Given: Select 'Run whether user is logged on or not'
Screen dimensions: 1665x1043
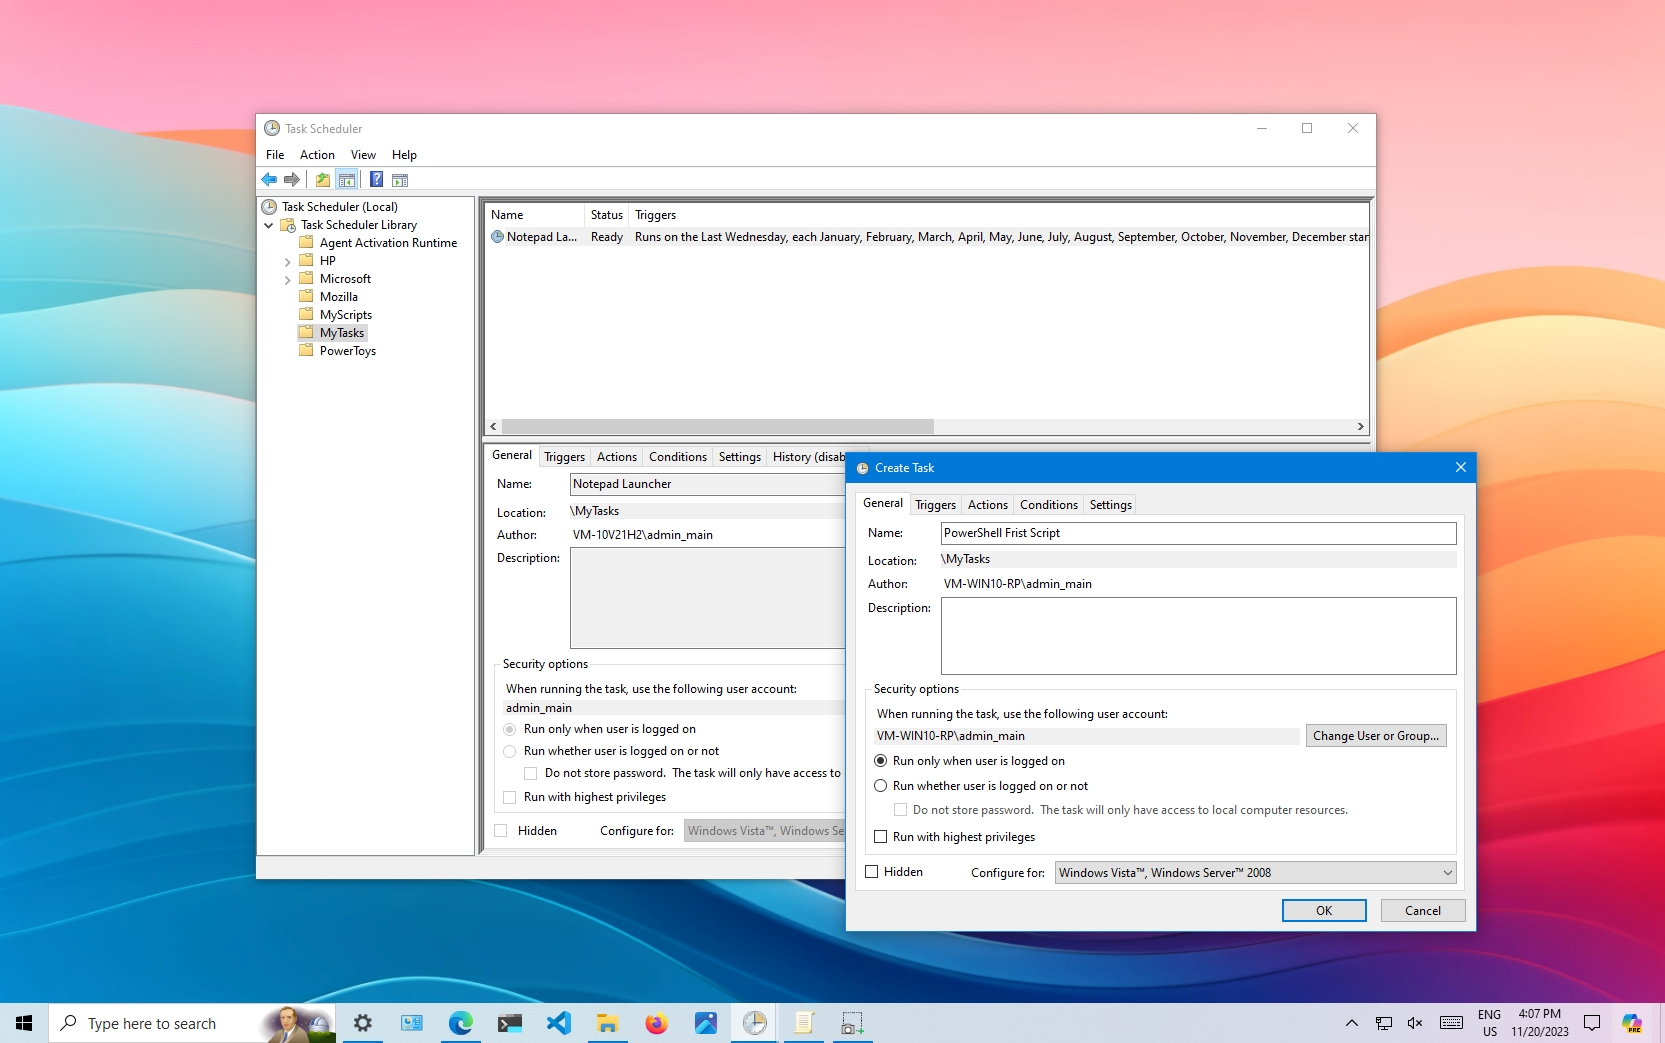Looking at the screenshot, I should pos(881,786).
